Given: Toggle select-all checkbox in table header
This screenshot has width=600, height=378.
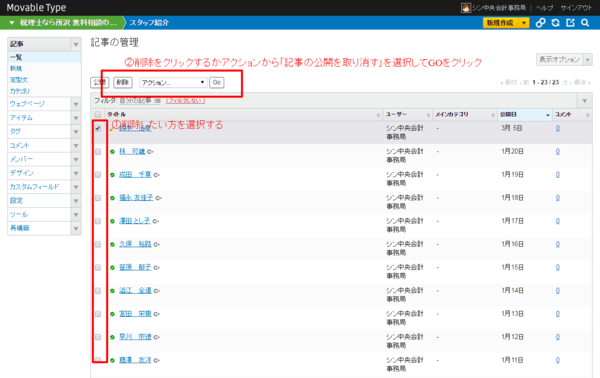Looking at the screenshot, I should coord(98,114).
